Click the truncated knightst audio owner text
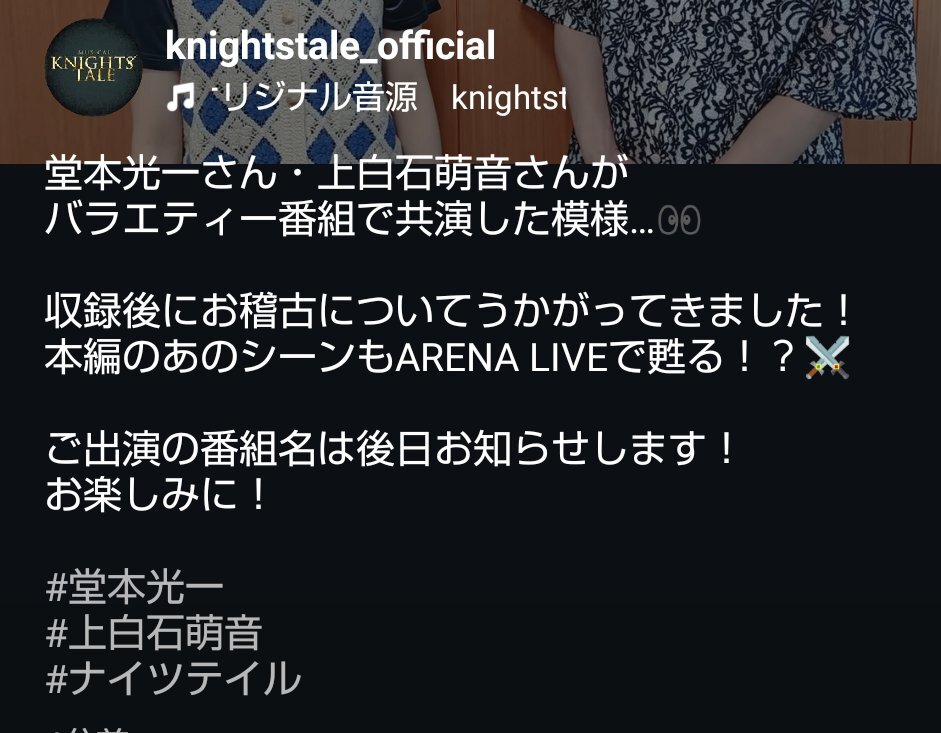 tap(509, 97)
